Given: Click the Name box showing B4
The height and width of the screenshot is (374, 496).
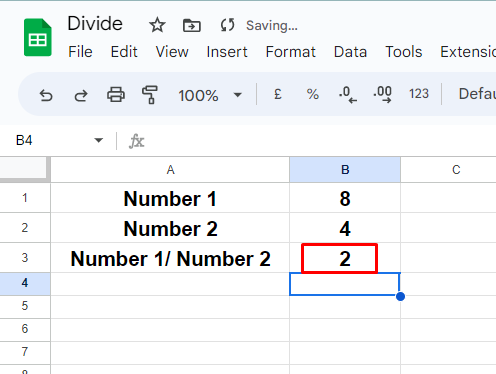Looking at the screenshot, I should click(24, 140).
